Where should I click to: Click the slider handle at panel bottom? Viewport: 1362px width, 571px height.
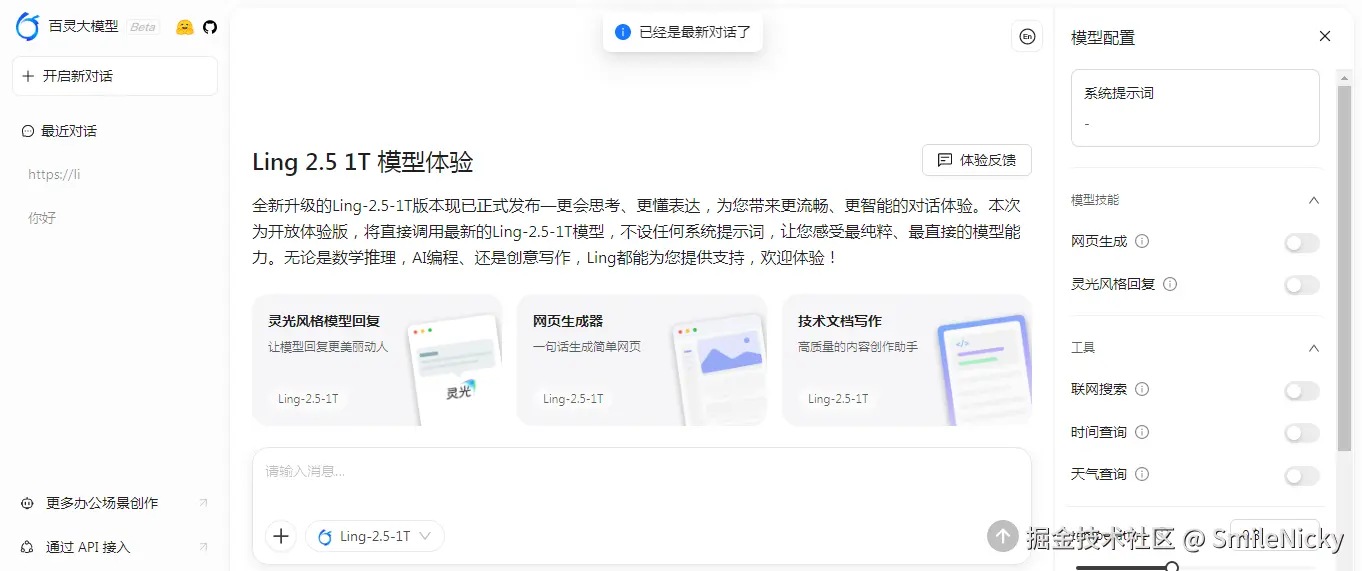click(x=1172, y=567)
